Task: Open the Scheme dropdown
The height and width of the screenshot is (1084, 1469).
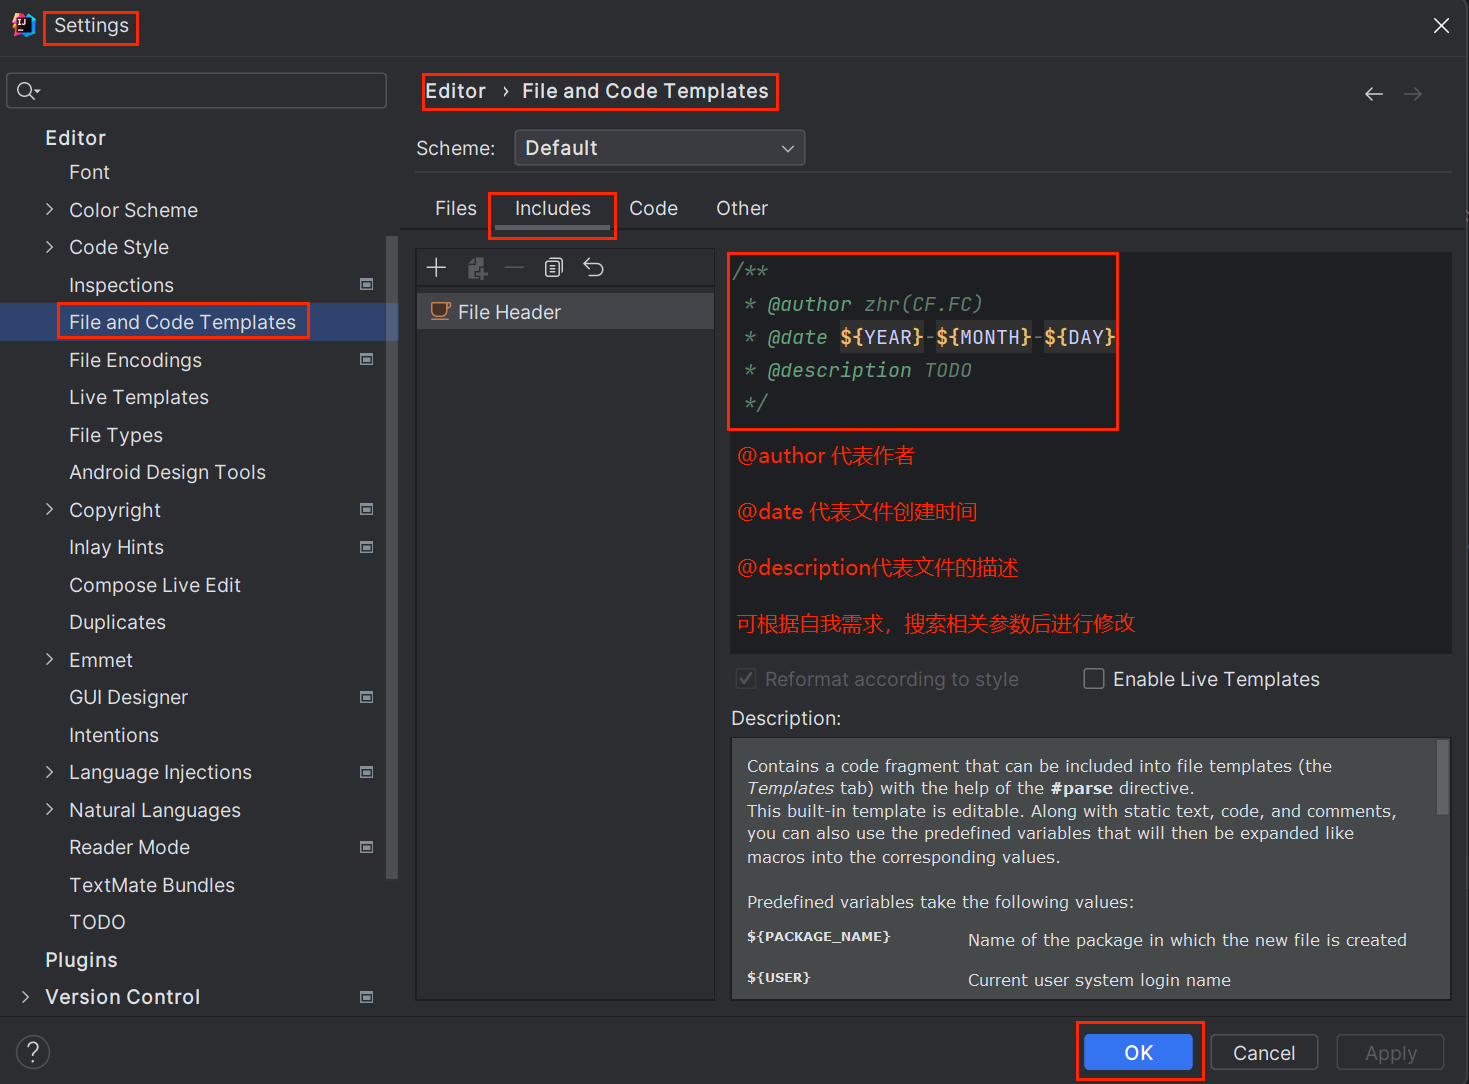Action: click(x=660, y=148)
